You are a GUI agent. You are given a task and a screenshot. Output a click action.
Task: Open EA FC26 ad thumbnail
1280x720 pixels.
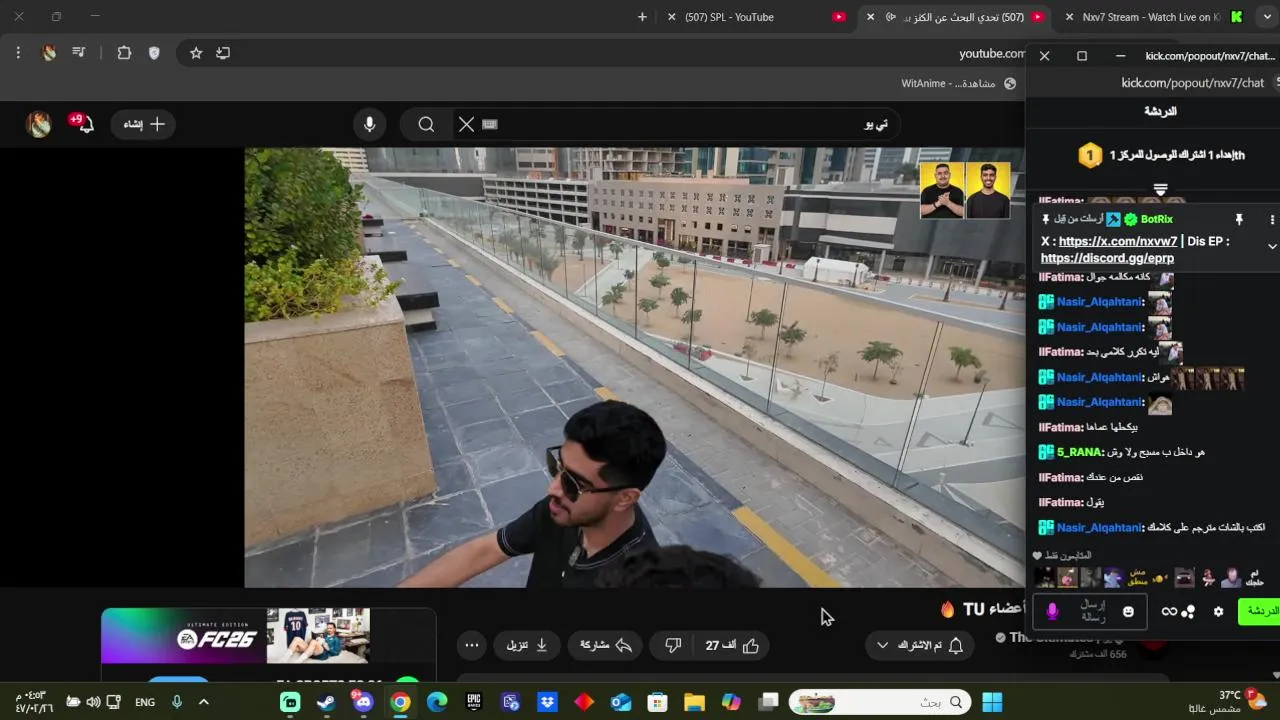tap(236, 636)
